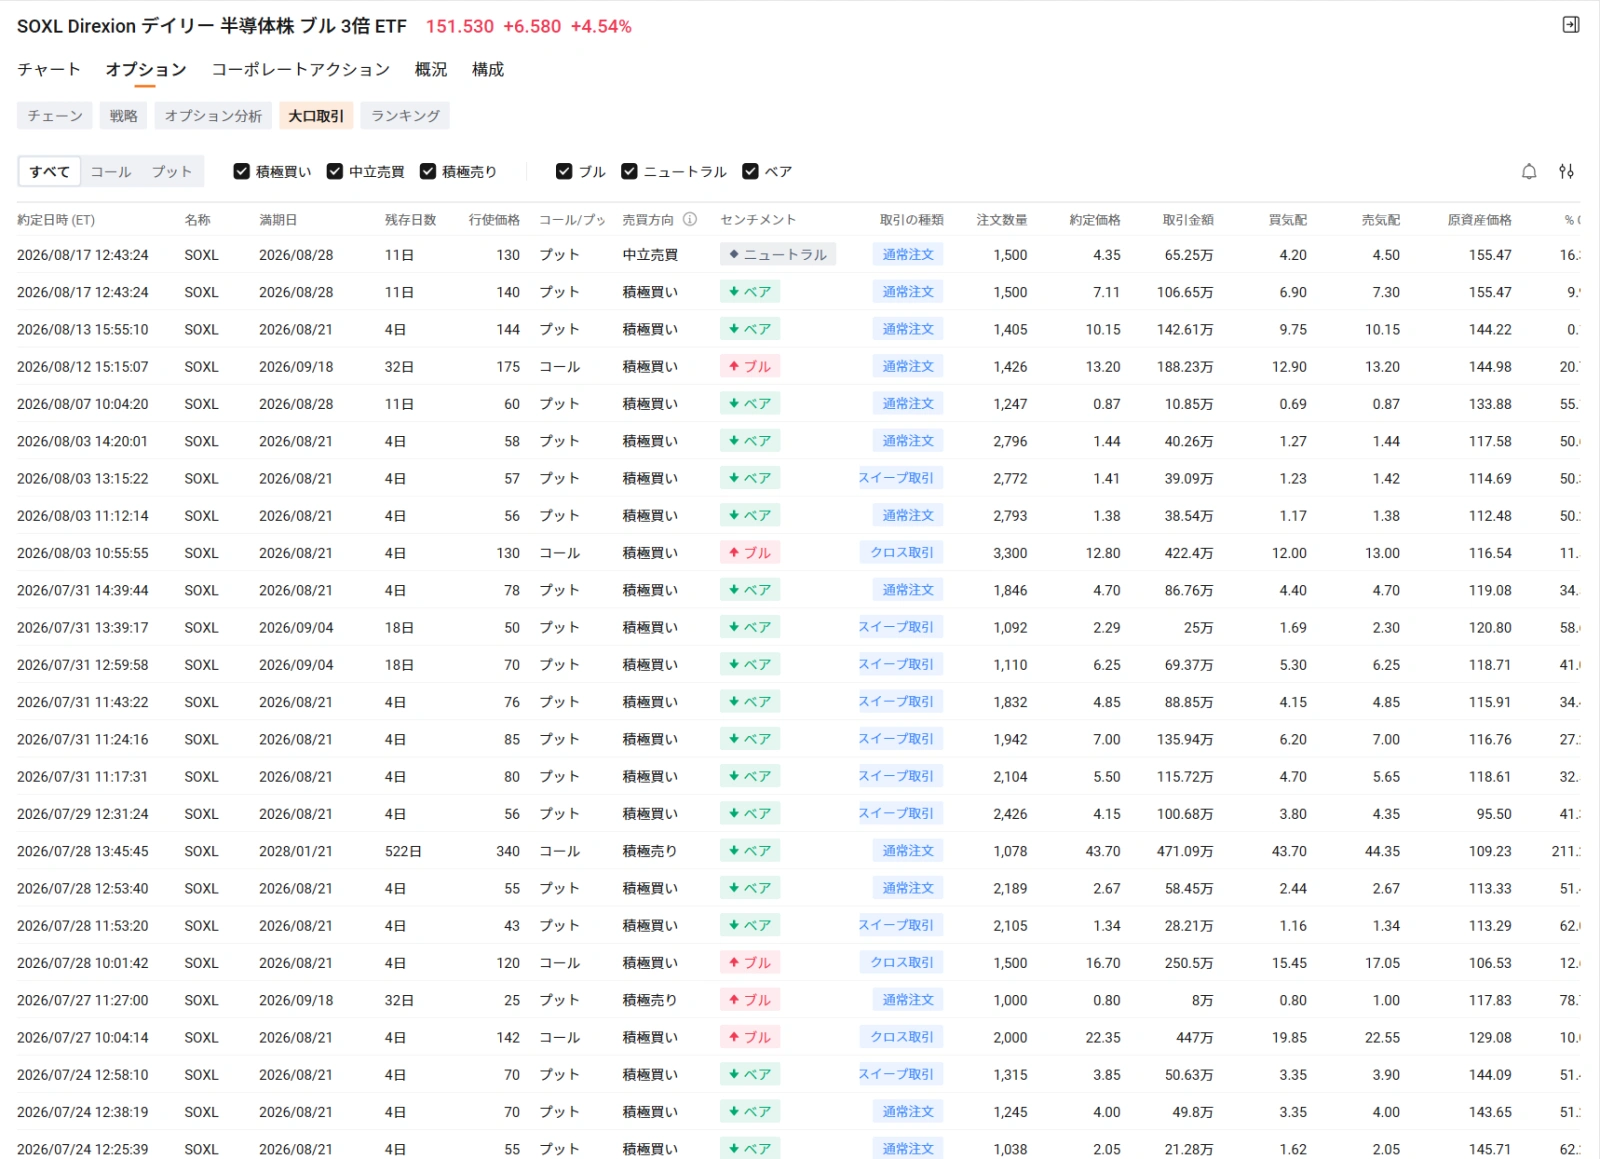The height and width of the screenshot is (1159, 1600).
Task: Sort by 満期日 column header
Action: 278,220
